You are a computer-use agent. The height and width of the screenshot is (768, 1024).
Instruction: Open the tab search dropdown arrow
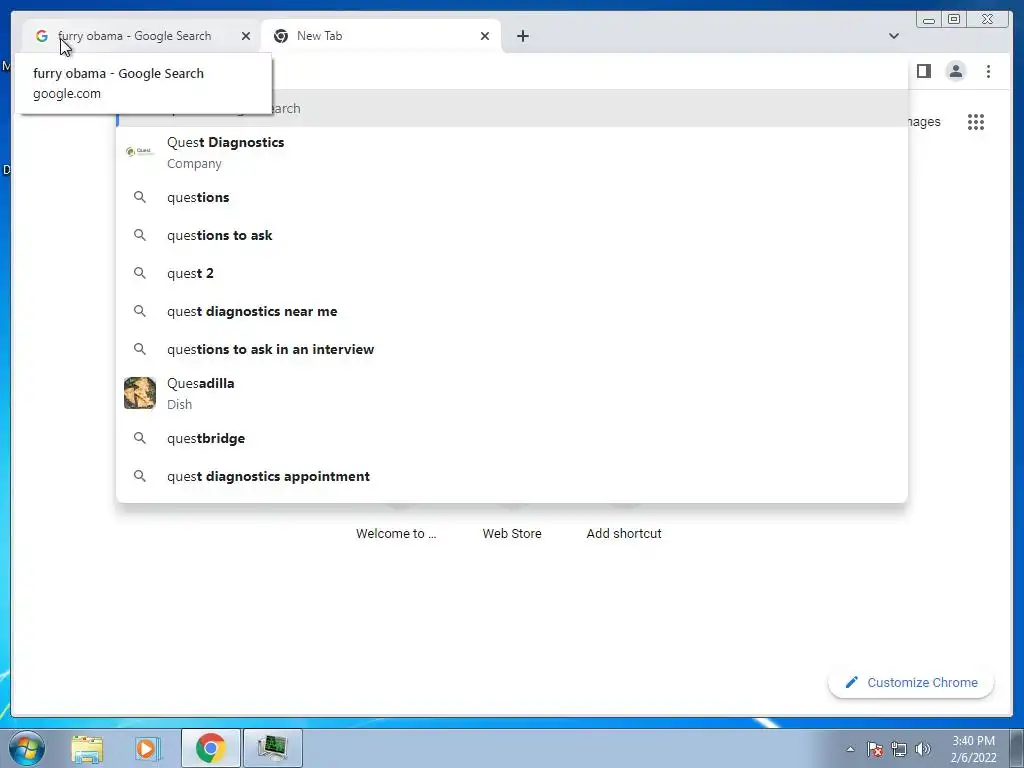[x=893, y=36]
